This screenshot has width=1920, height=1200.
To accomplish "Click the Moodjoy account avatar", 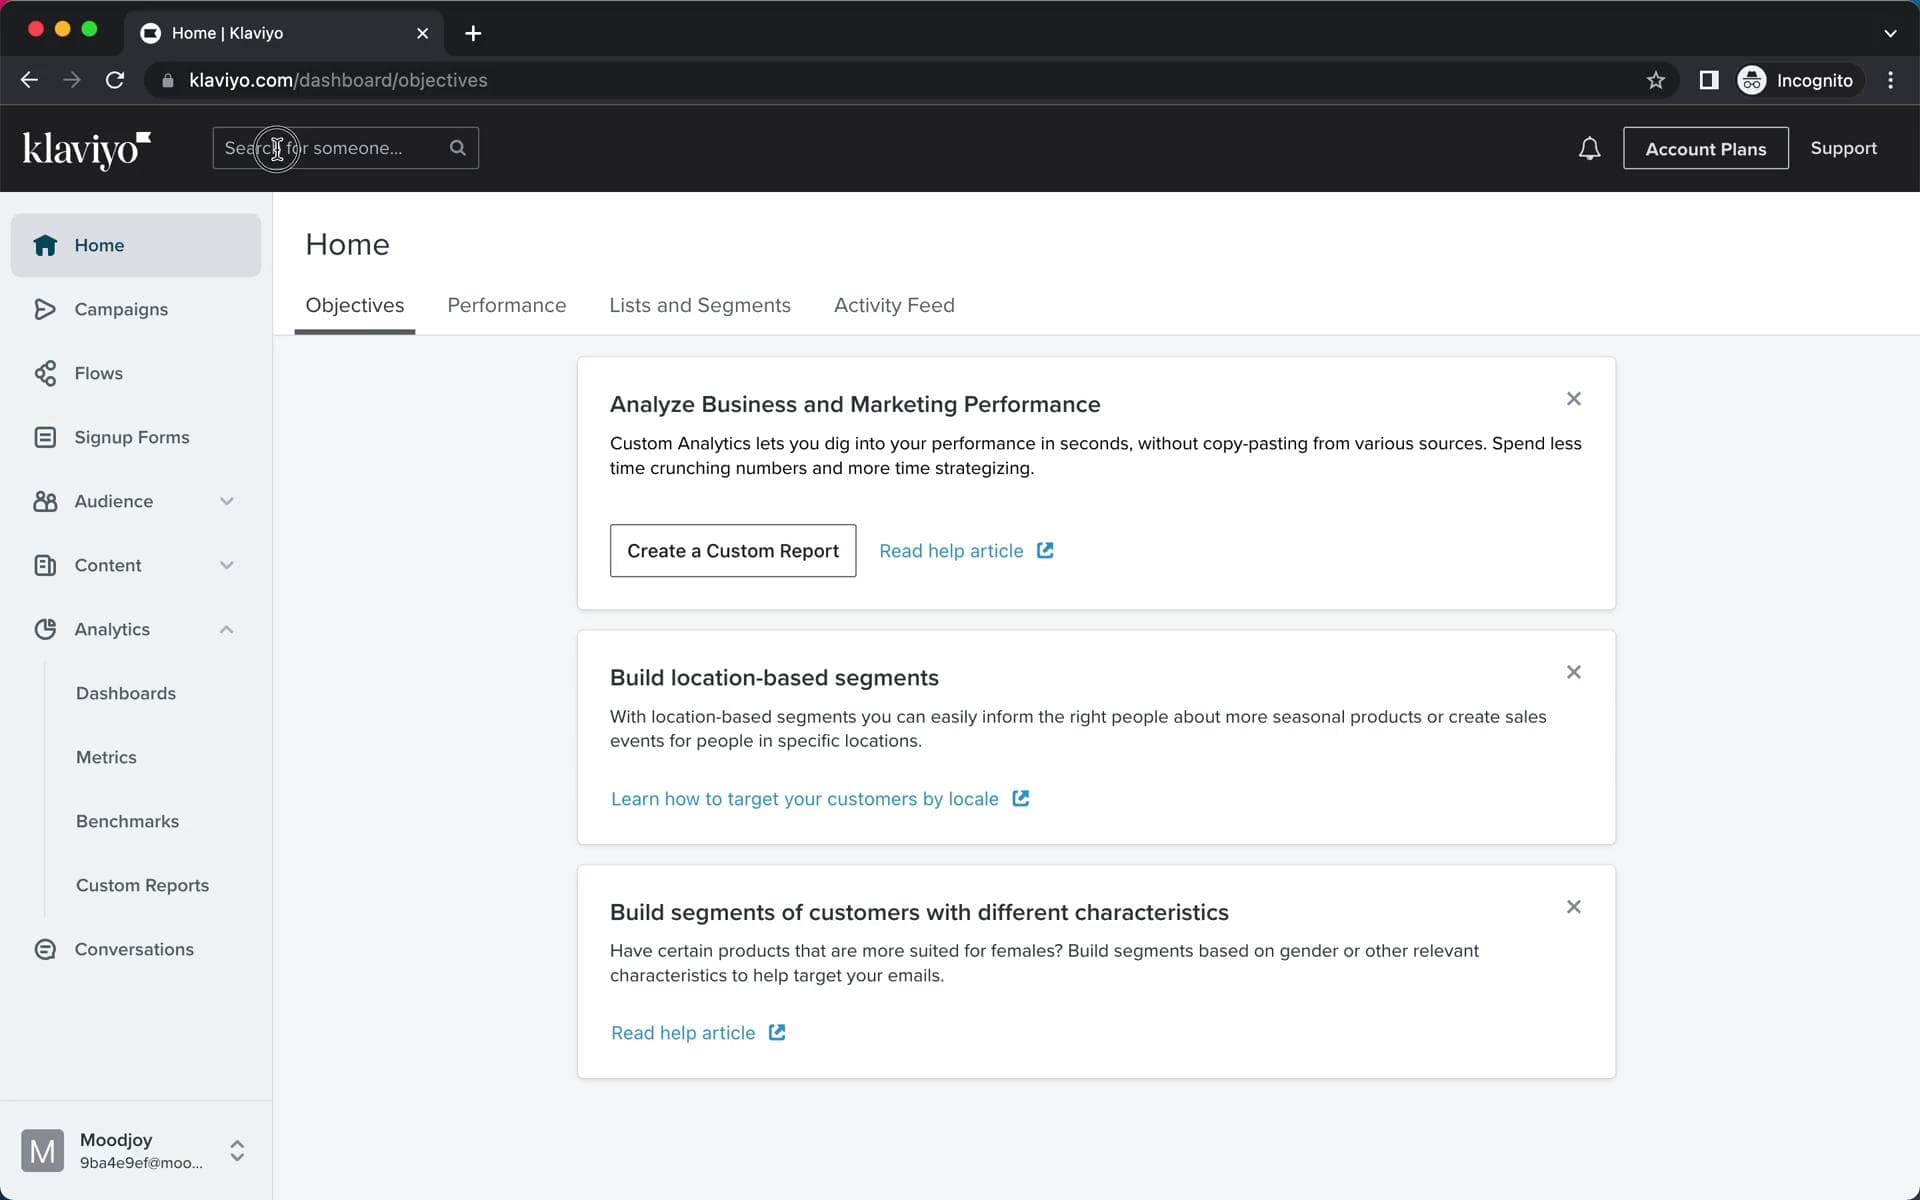I will 42,1151.
